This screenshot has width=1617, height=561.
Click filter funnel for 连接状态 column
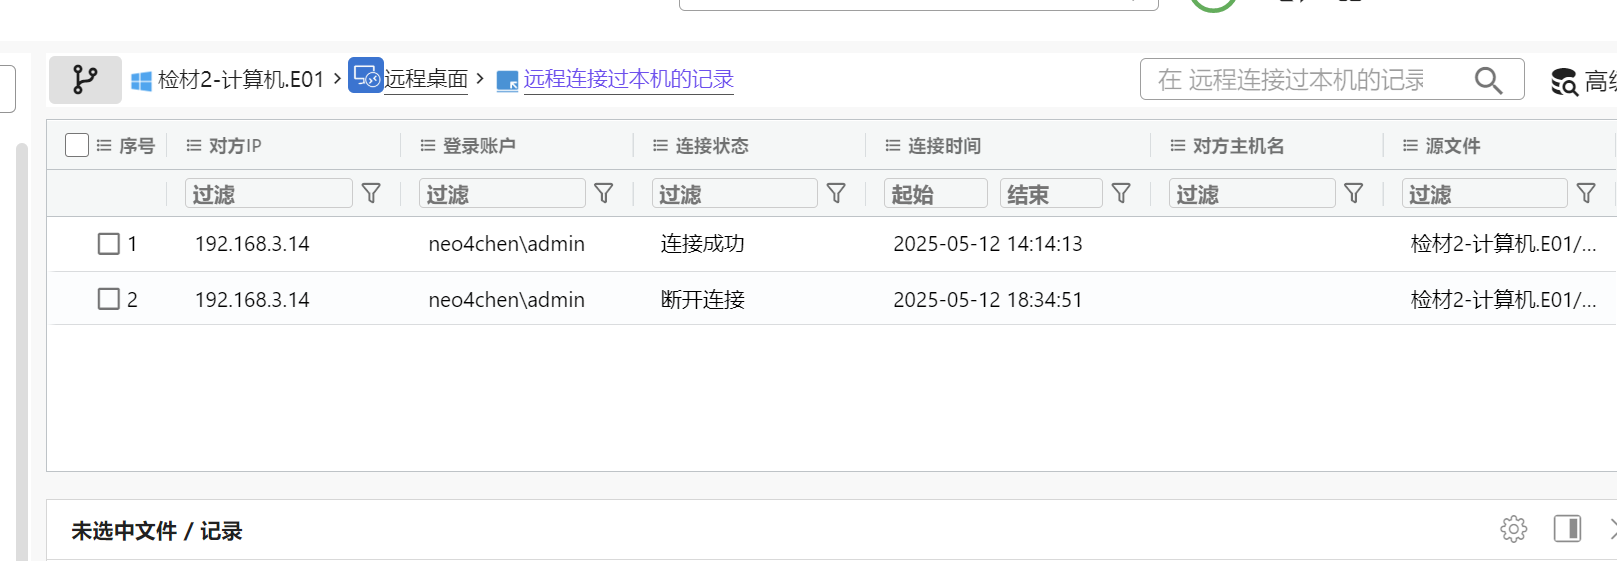click(837, 193)
